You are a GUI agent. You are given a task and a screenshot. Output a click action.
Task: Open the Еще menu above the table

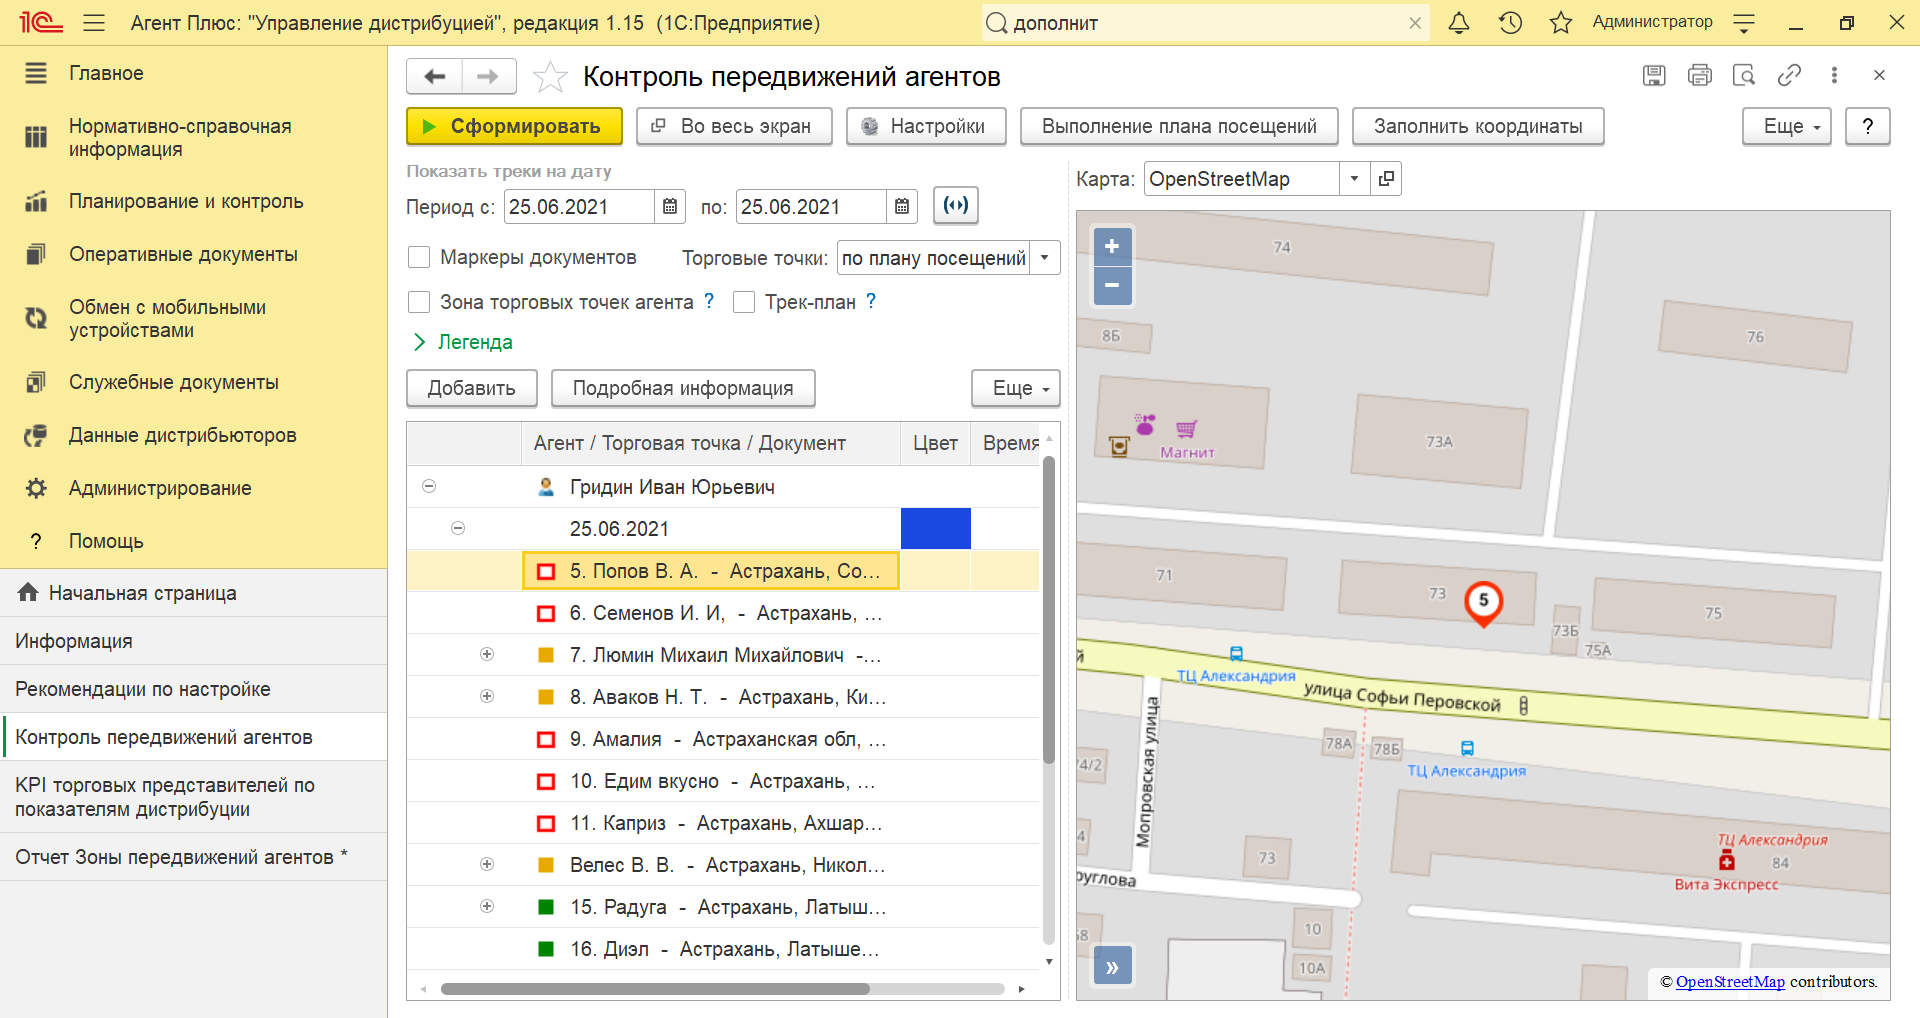[x=1016, y=388]
